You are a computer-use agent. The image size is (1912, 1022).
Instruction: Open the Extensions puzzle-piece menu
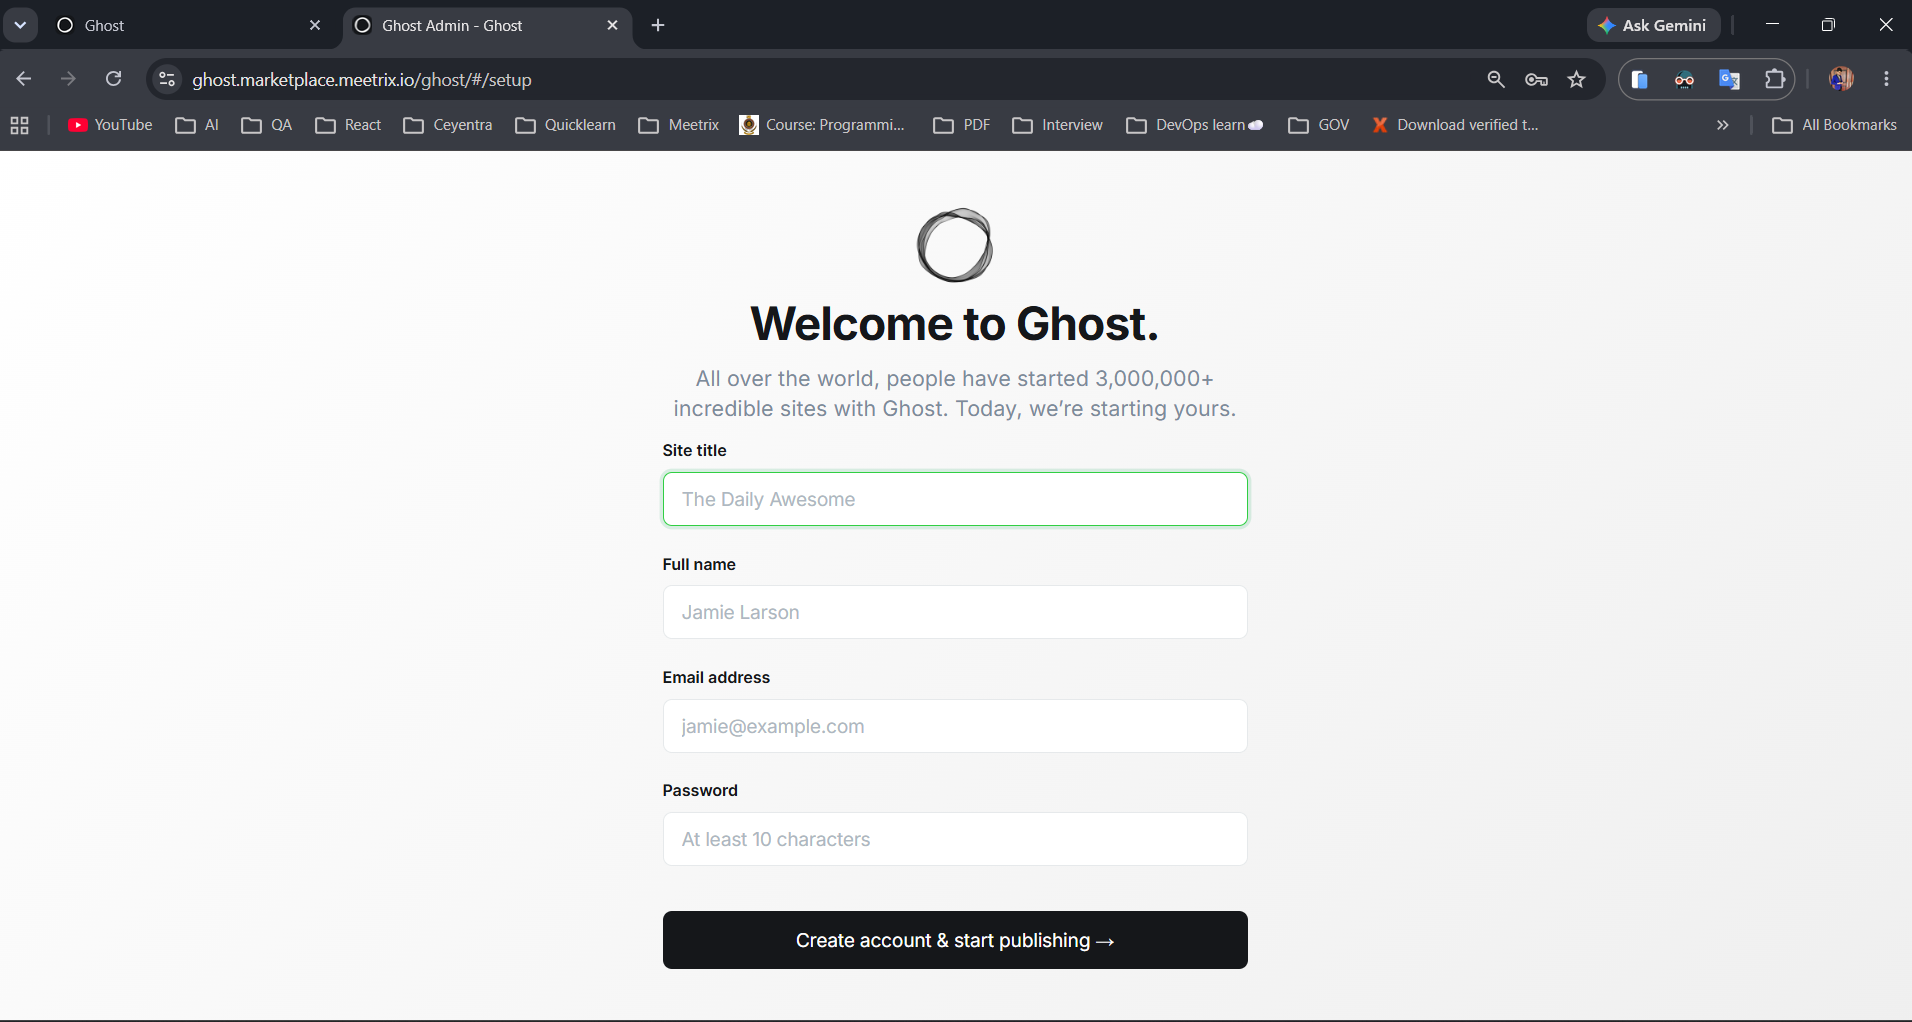click(1775, 79)
